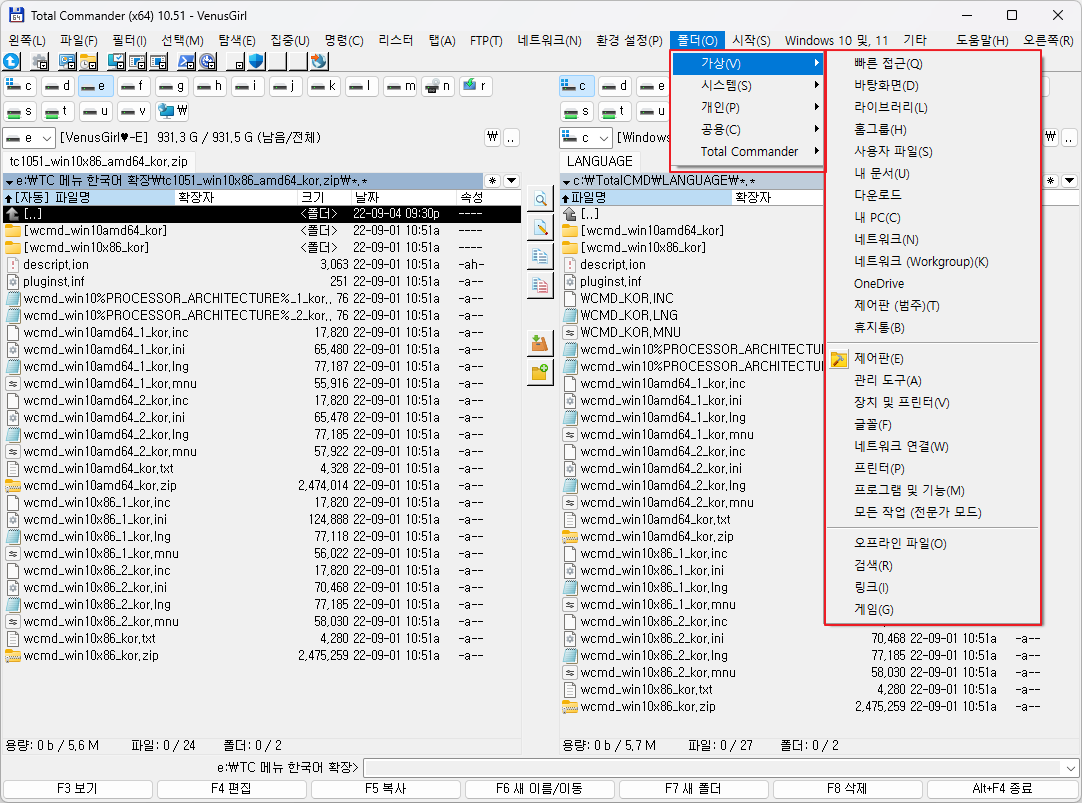Select descript.ion in left panel
This screenshot has height=803, width=1082.
(262, 265)
